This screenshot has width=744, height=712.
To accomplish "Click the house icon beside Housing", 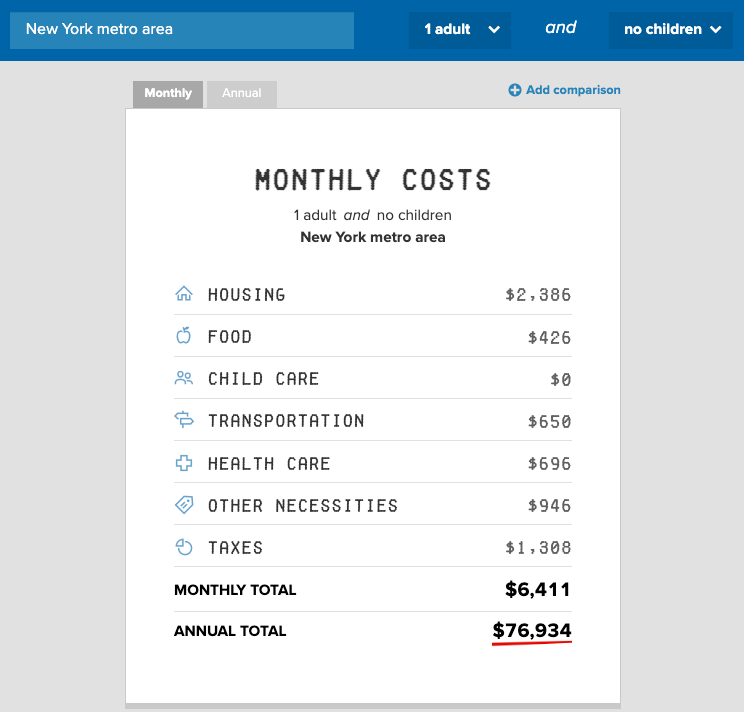I will click(x=183, y=294).
